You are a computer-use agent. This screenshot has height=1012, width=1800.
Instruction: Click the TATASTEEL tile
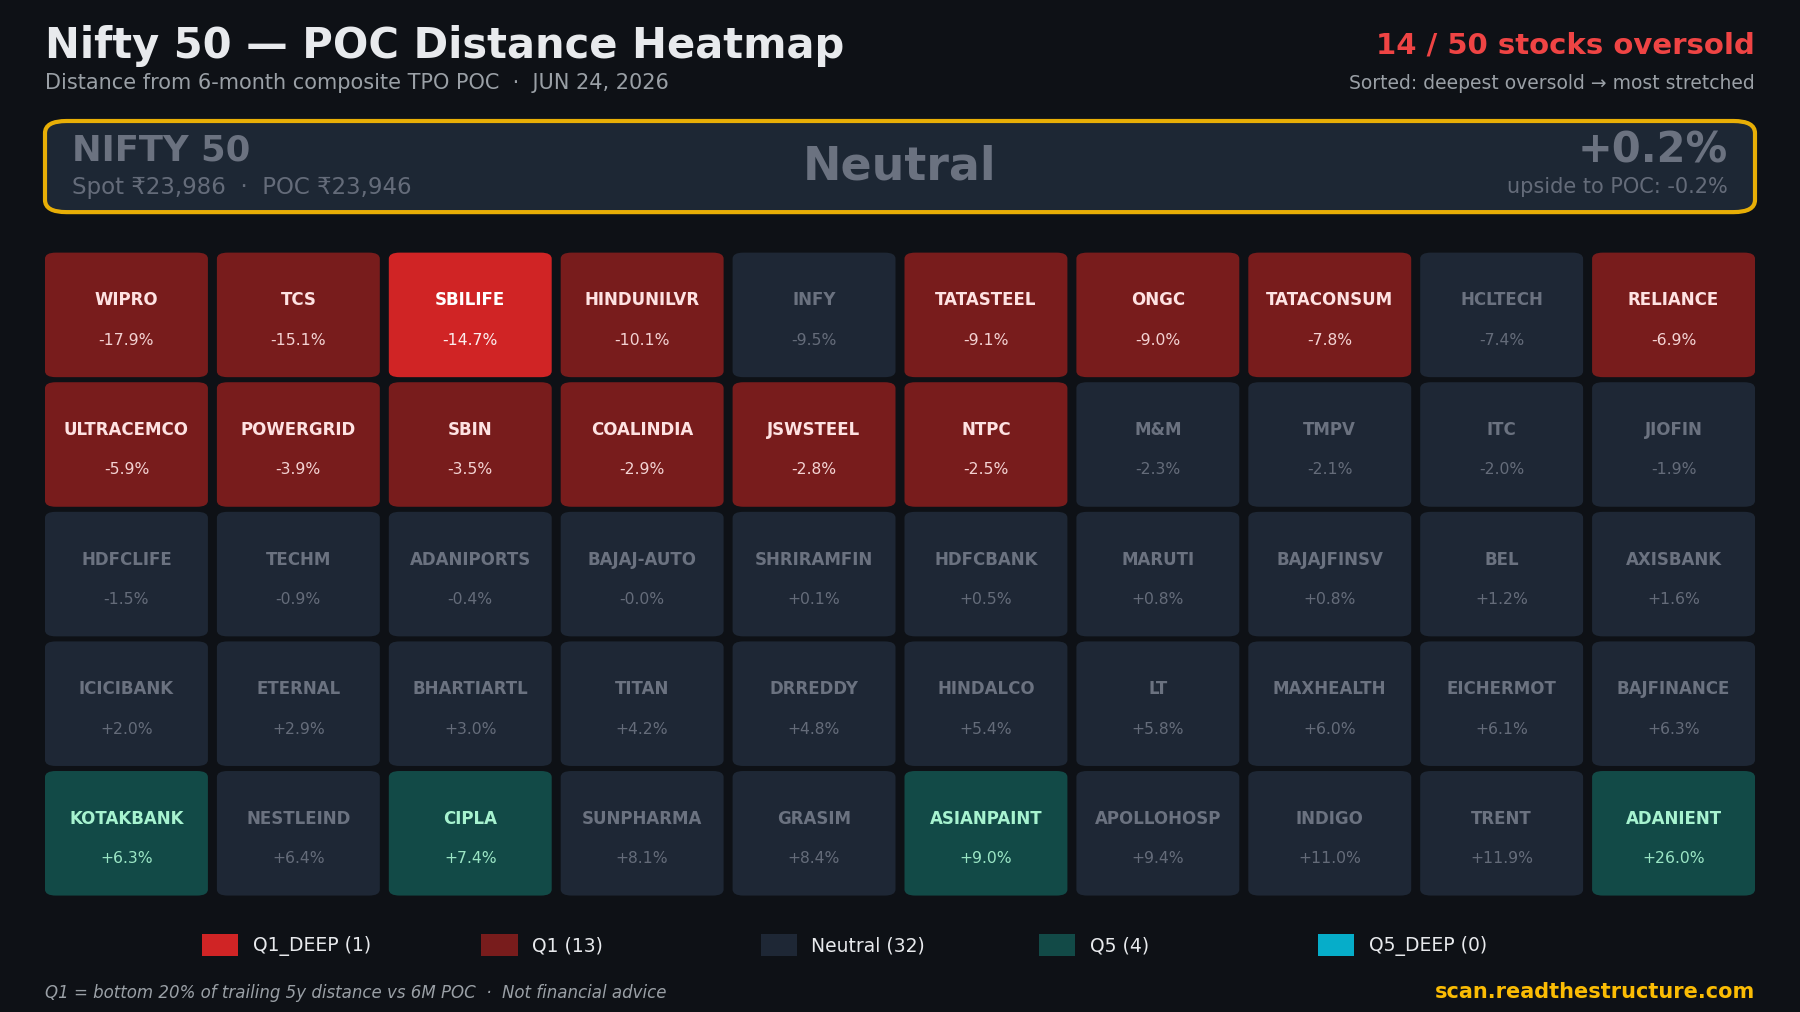tap(986, 315)
